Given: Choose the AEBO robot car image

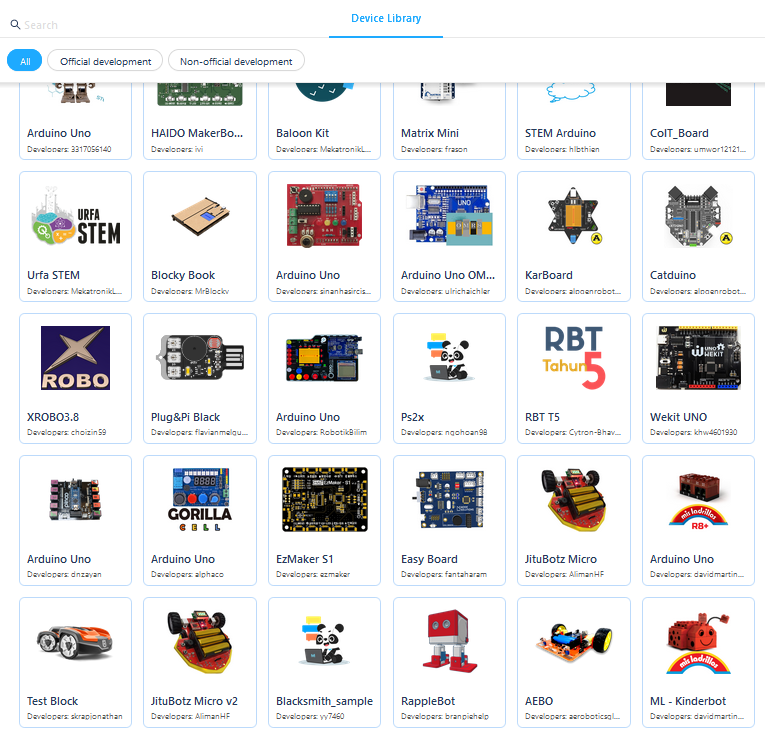Looking at the screenshot, I should click(574, 642).
